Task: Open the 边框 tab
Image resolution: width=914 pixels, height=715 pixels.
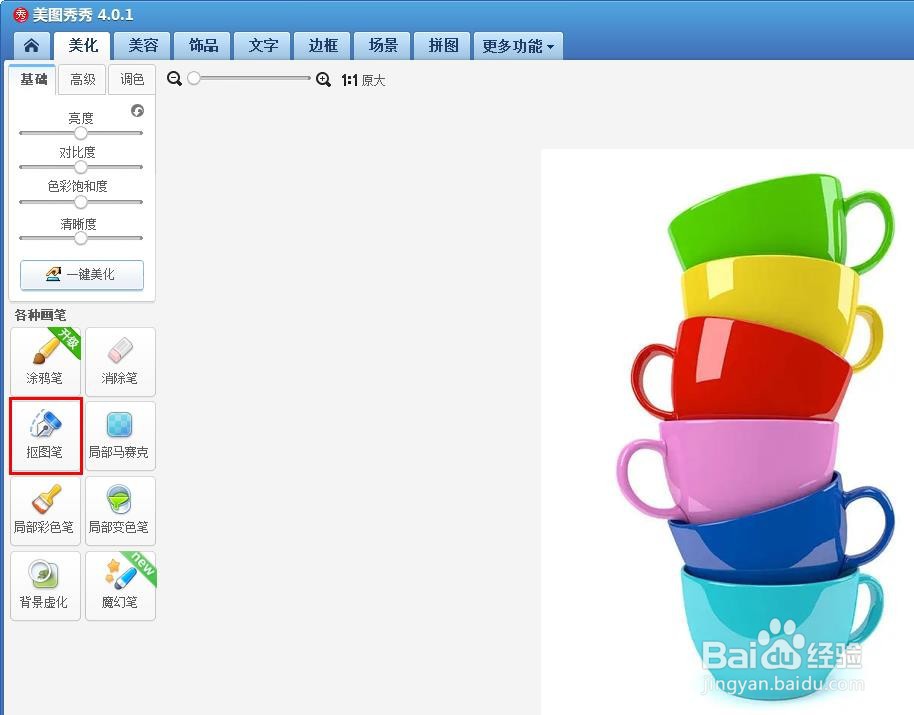Action: tap(323, 45)
